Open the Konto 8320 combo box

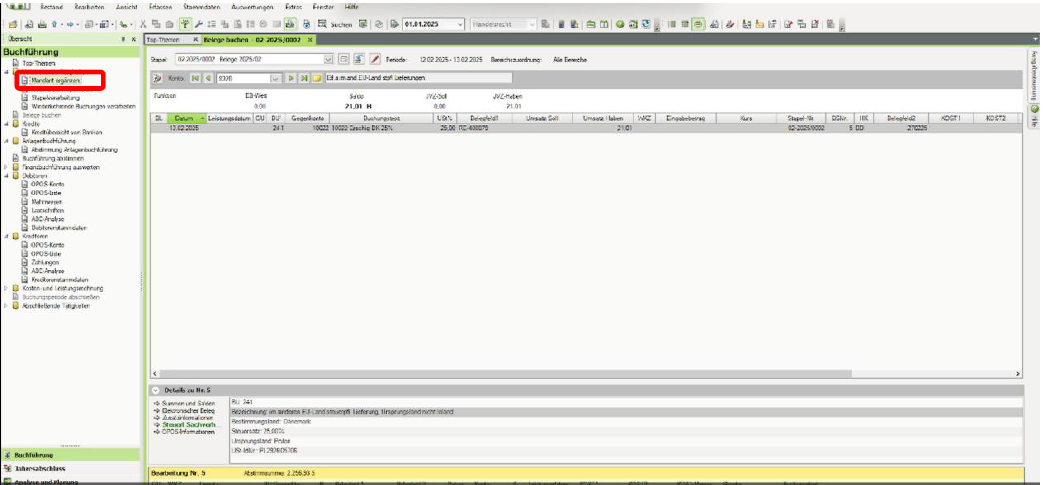(274, 78)
